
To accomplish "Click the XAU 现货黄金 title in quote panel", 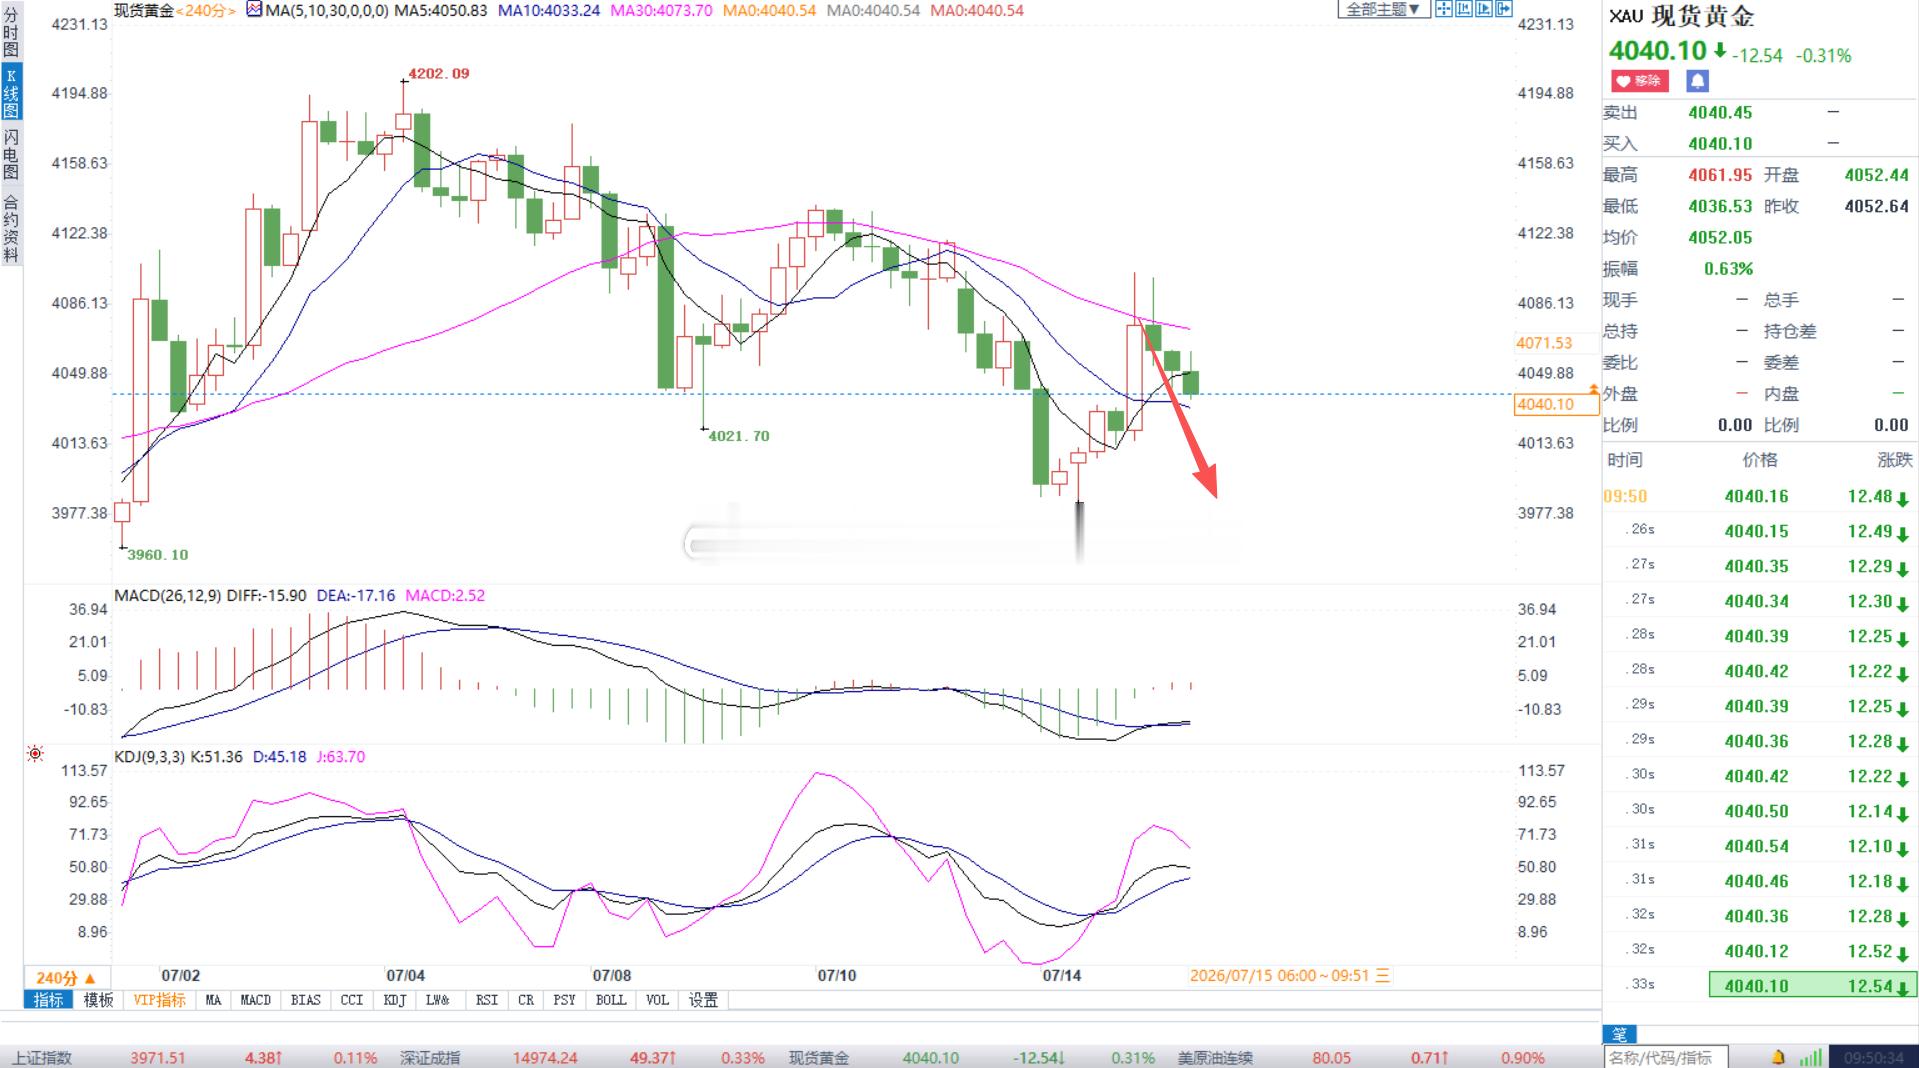I will click(1681, 16).
